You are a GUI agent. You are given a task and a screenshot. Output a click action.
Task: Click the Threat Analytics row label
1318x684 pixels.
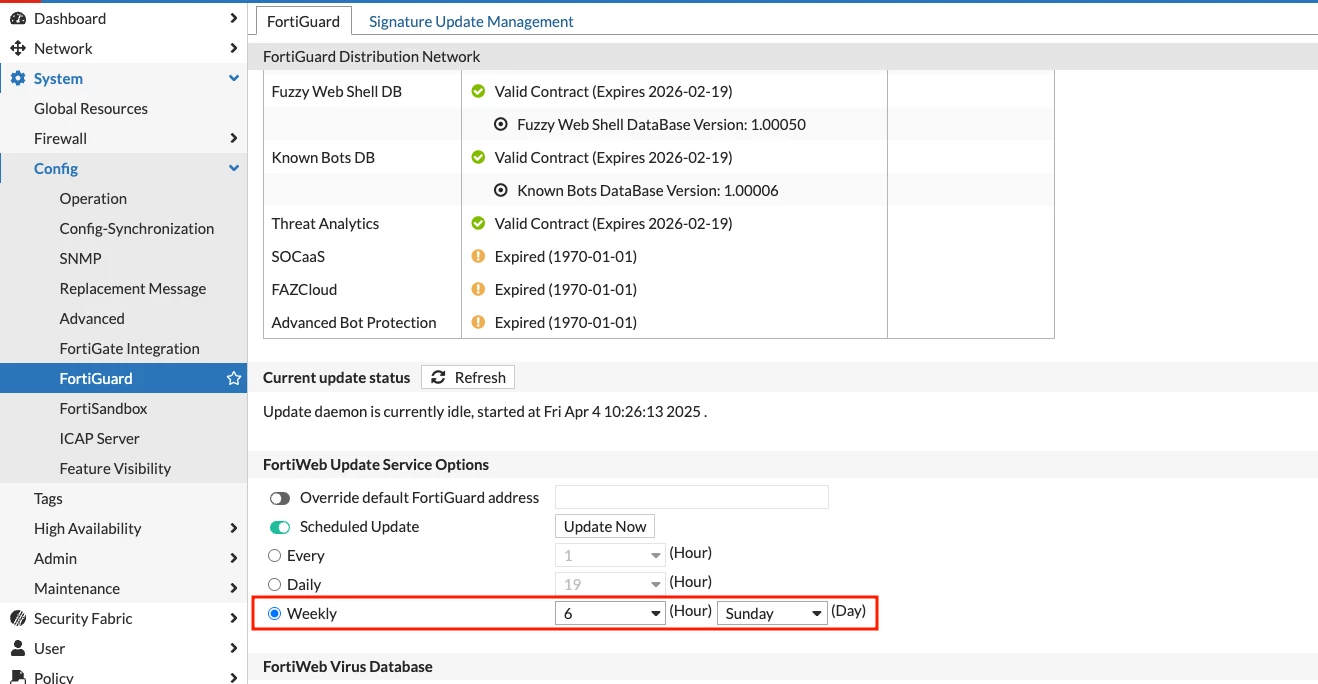tap(325, 223)
